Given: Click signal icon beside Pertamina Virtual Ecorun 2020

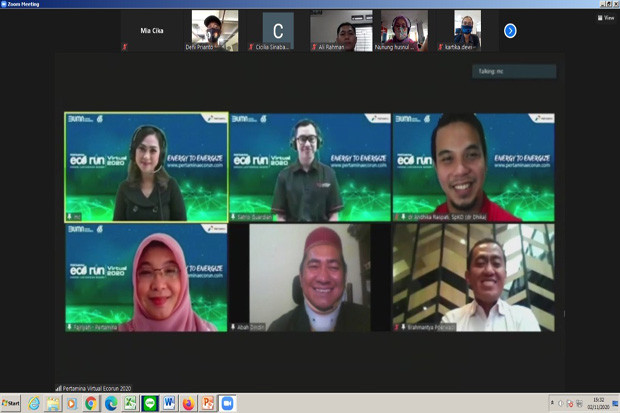Looking at the screenshot, I should pyautogui.click(x=59, y=388).
